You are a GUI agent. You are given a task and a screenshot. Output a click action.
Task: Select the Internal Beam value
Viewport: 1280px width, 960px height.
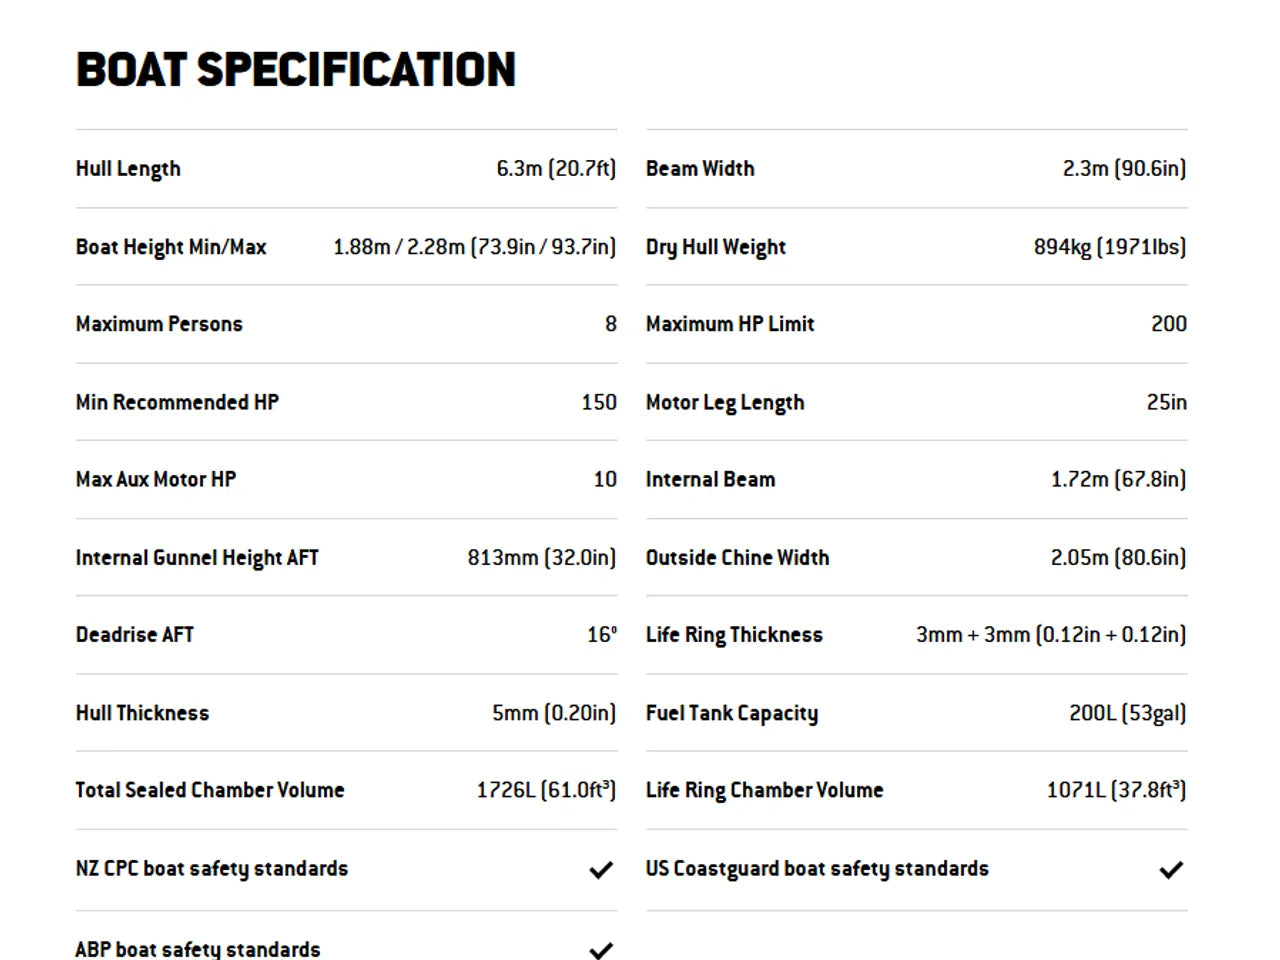click(x=1118, y=479)
